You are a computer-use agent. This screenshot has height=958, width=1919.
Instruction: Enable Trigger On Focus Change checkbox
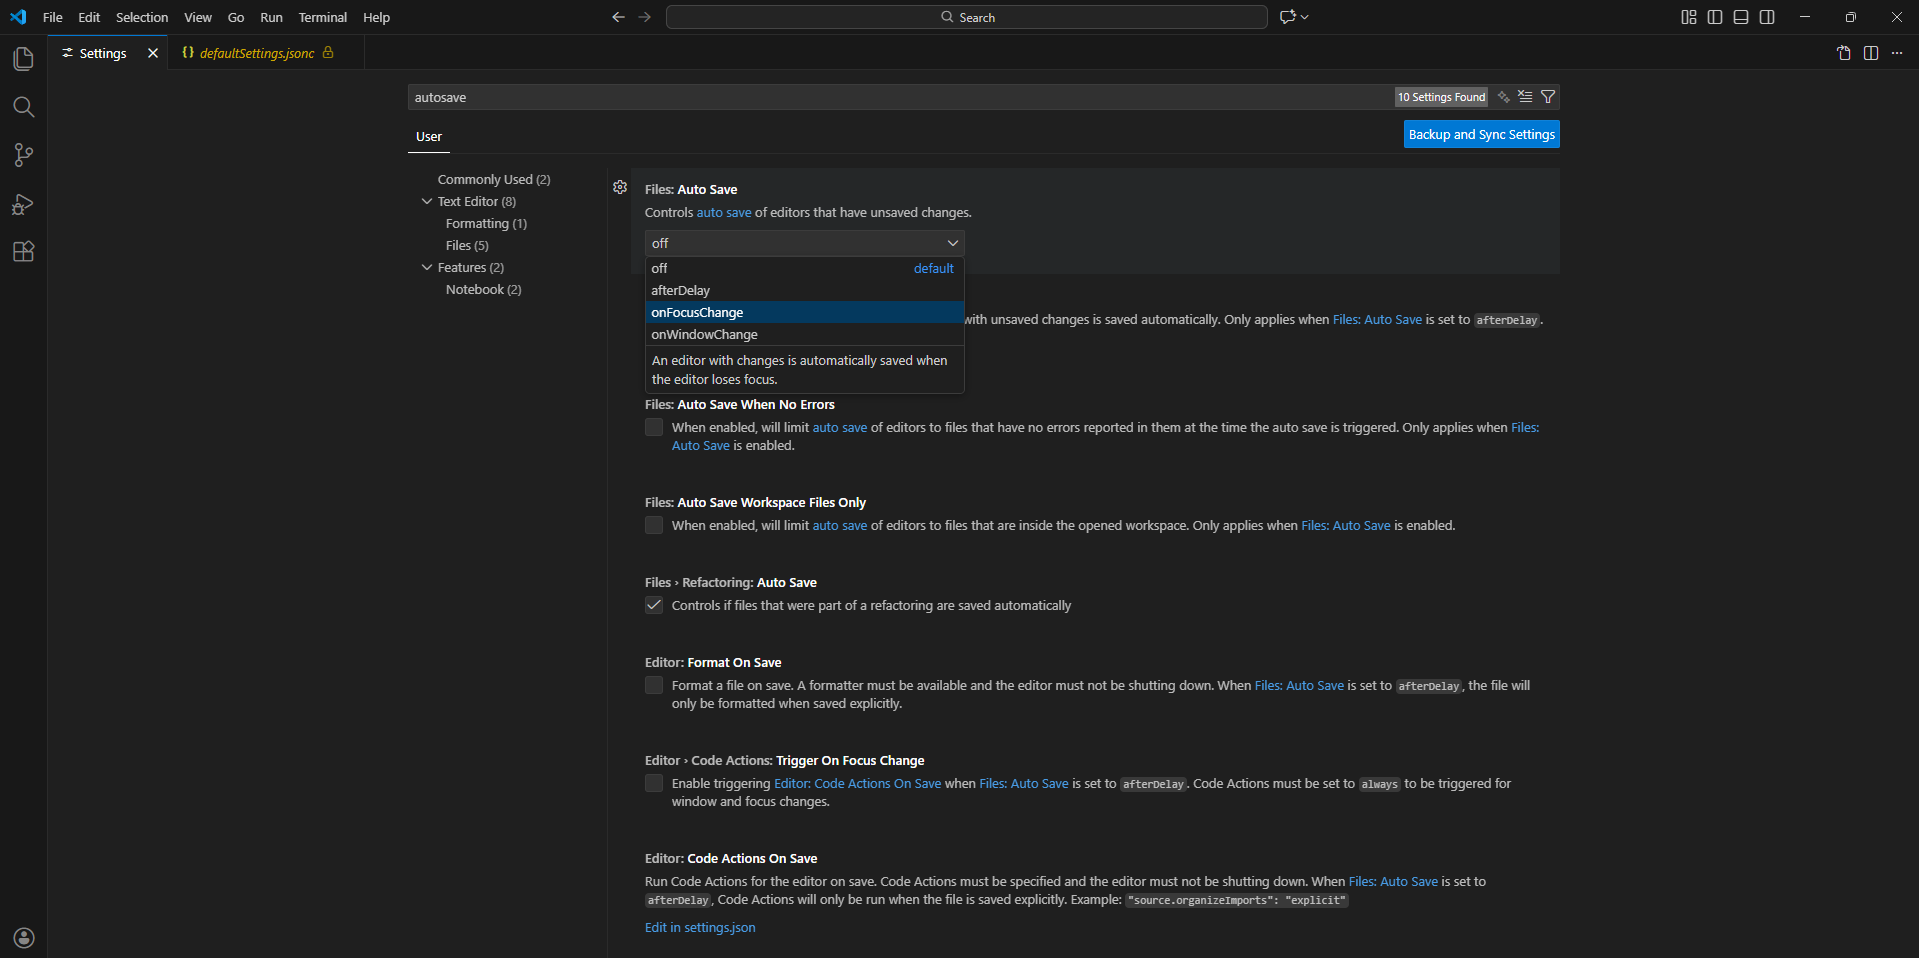[654, 783]
